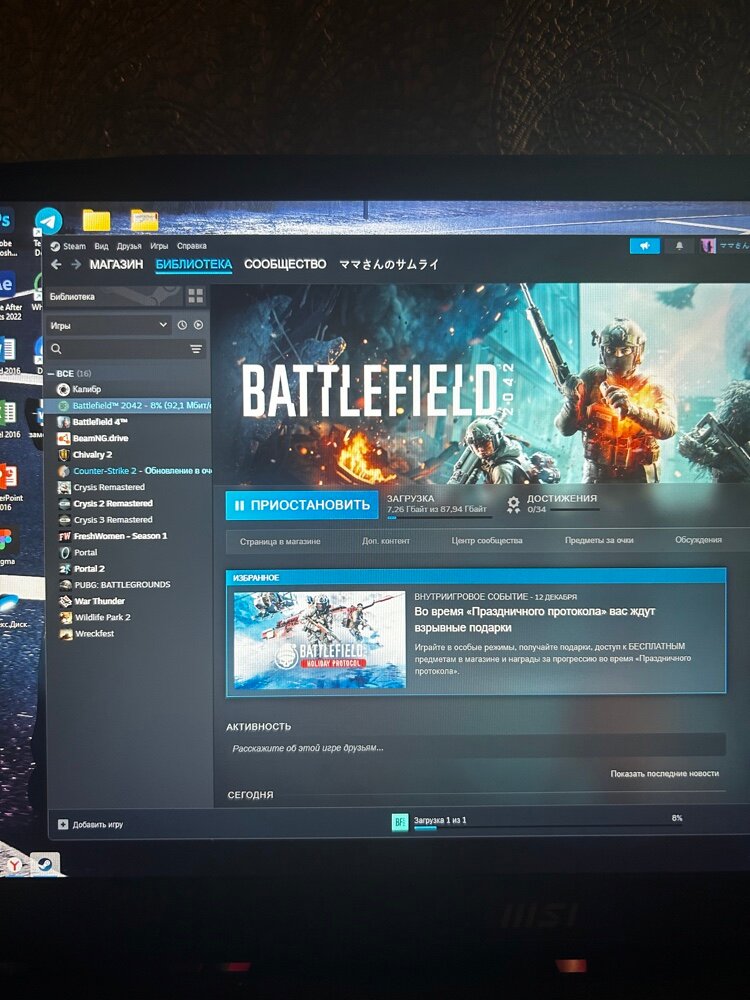Open Доп. контент link
Viewport: 750px width, 1000px height.
386,540
